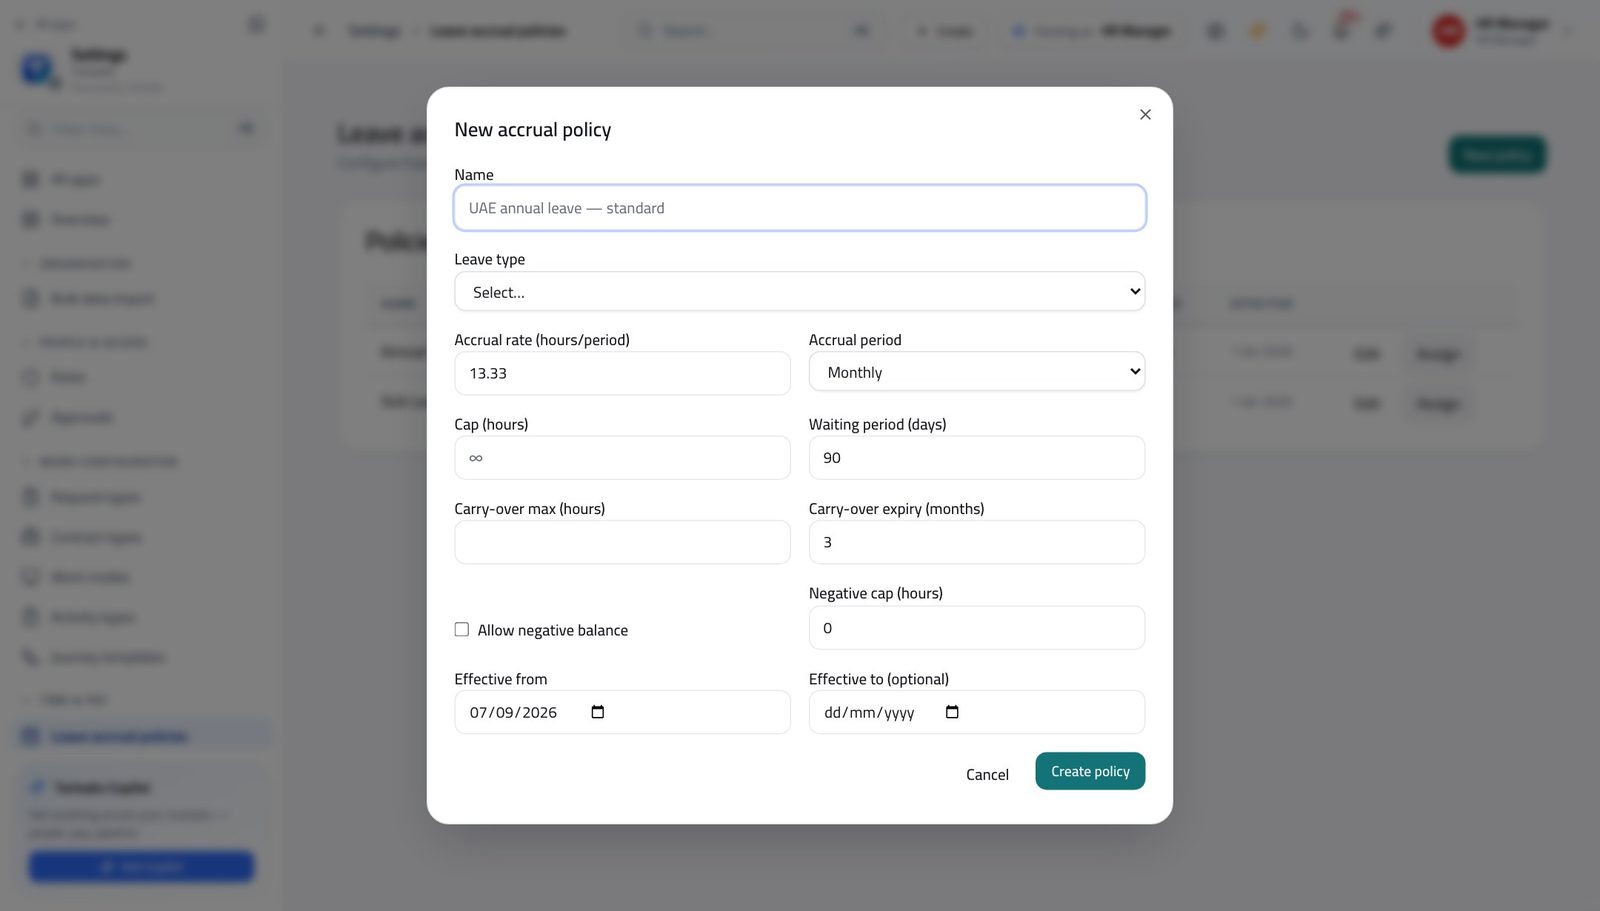This screenshot has width=1600, height=911.
Task: Expand the Leave type dropdown
Action: click(800, 292)
